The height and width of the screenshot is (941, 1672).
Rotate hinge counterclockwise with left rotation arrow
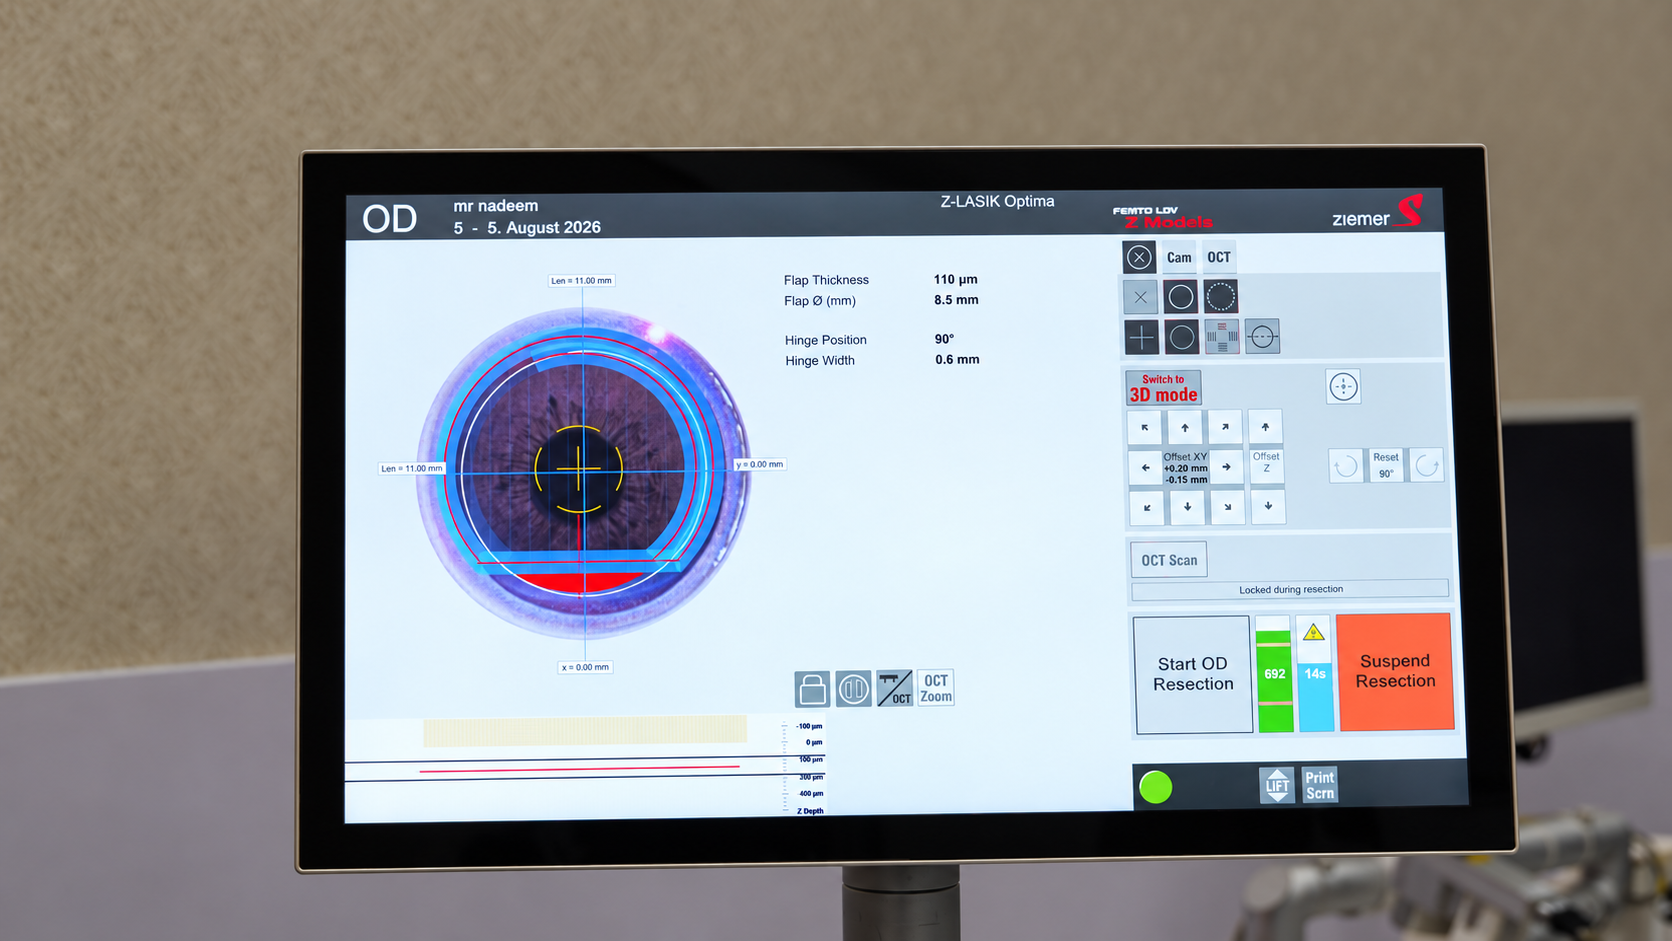tap(1346, 466)
